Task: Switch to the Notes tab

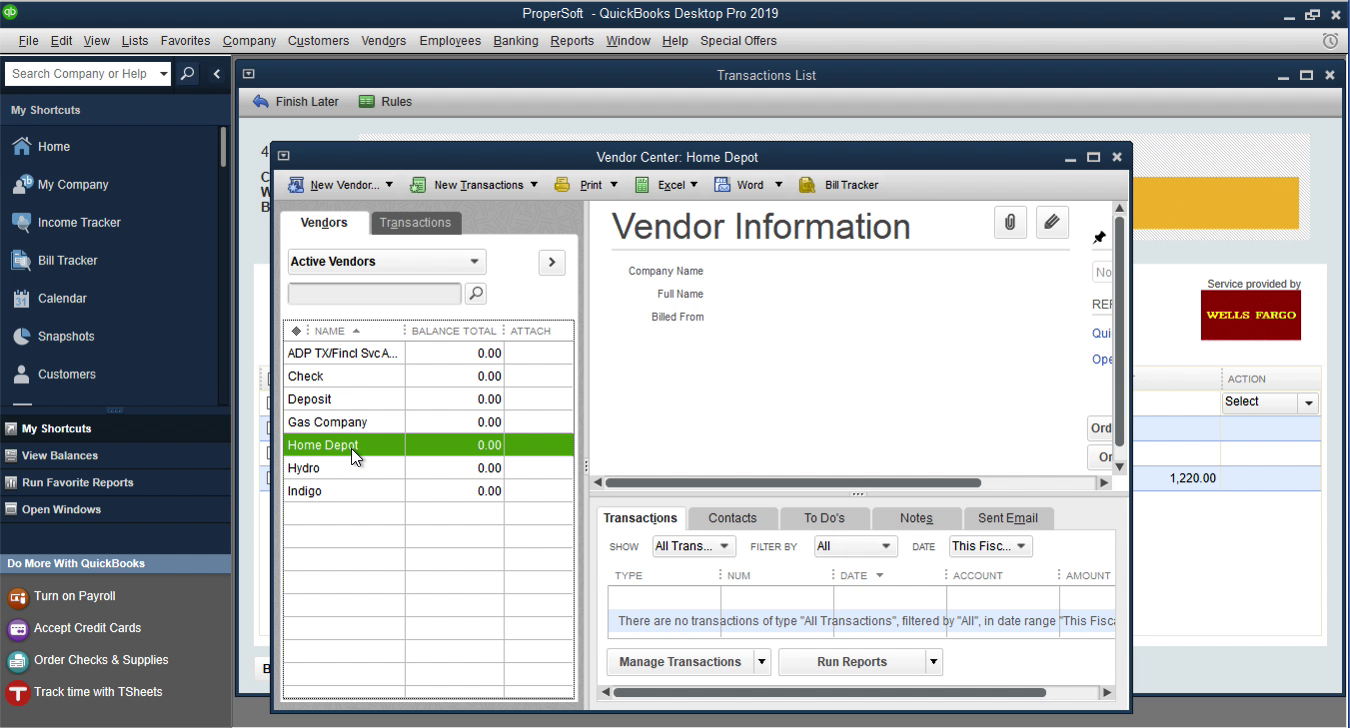Action: (916, 518)
